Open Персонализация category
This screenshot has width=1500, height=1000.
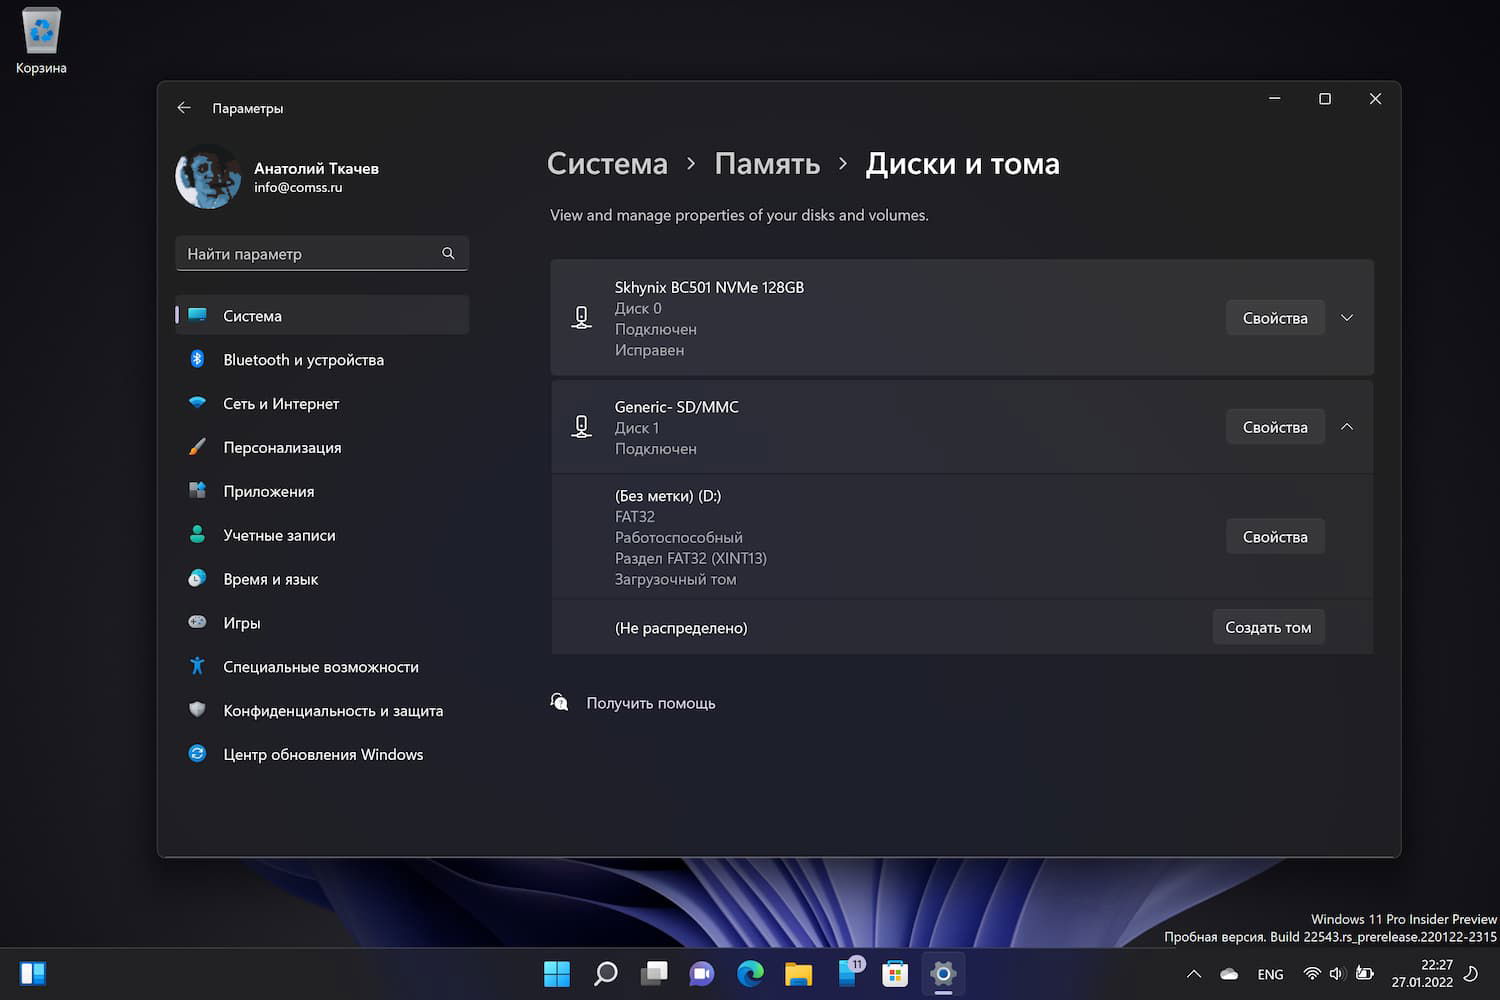coord(322,447)
